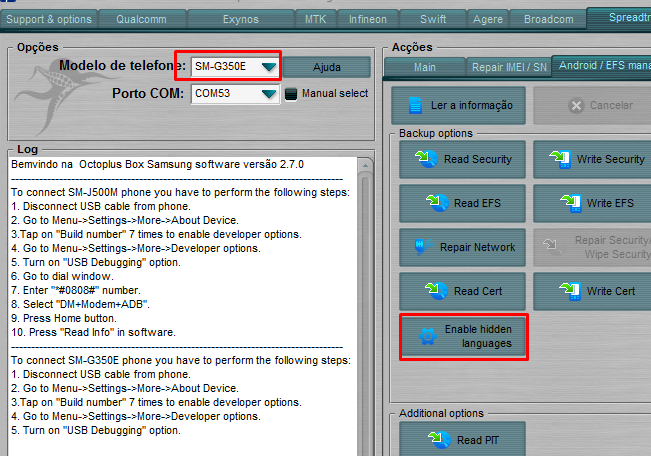Click the log scrollbar up arrow
This screenshot has width=651, height=456.
[x=365, y=166]
